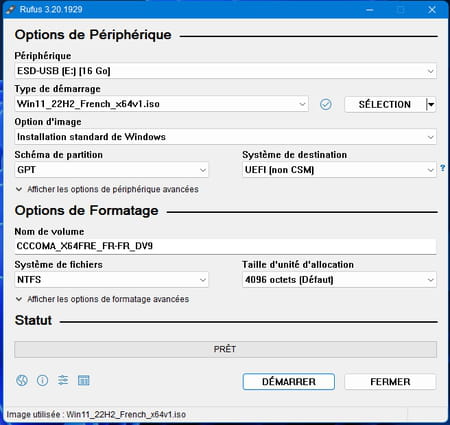Image resolution: width=450 pixels, height=425 pixels.
Task: Open the SÉLECTION split arrow menu
Action: pos(431,105)
